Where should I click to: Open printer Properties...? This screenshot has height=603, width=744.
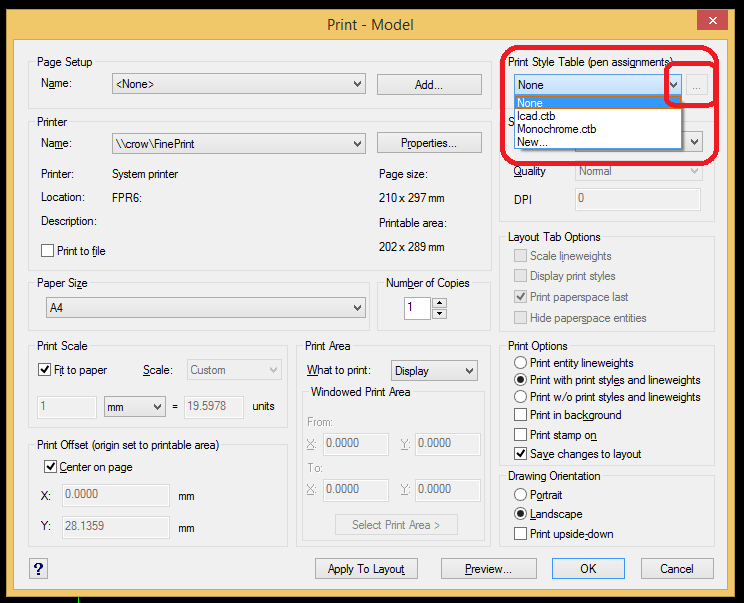click(x=429, y=143)
